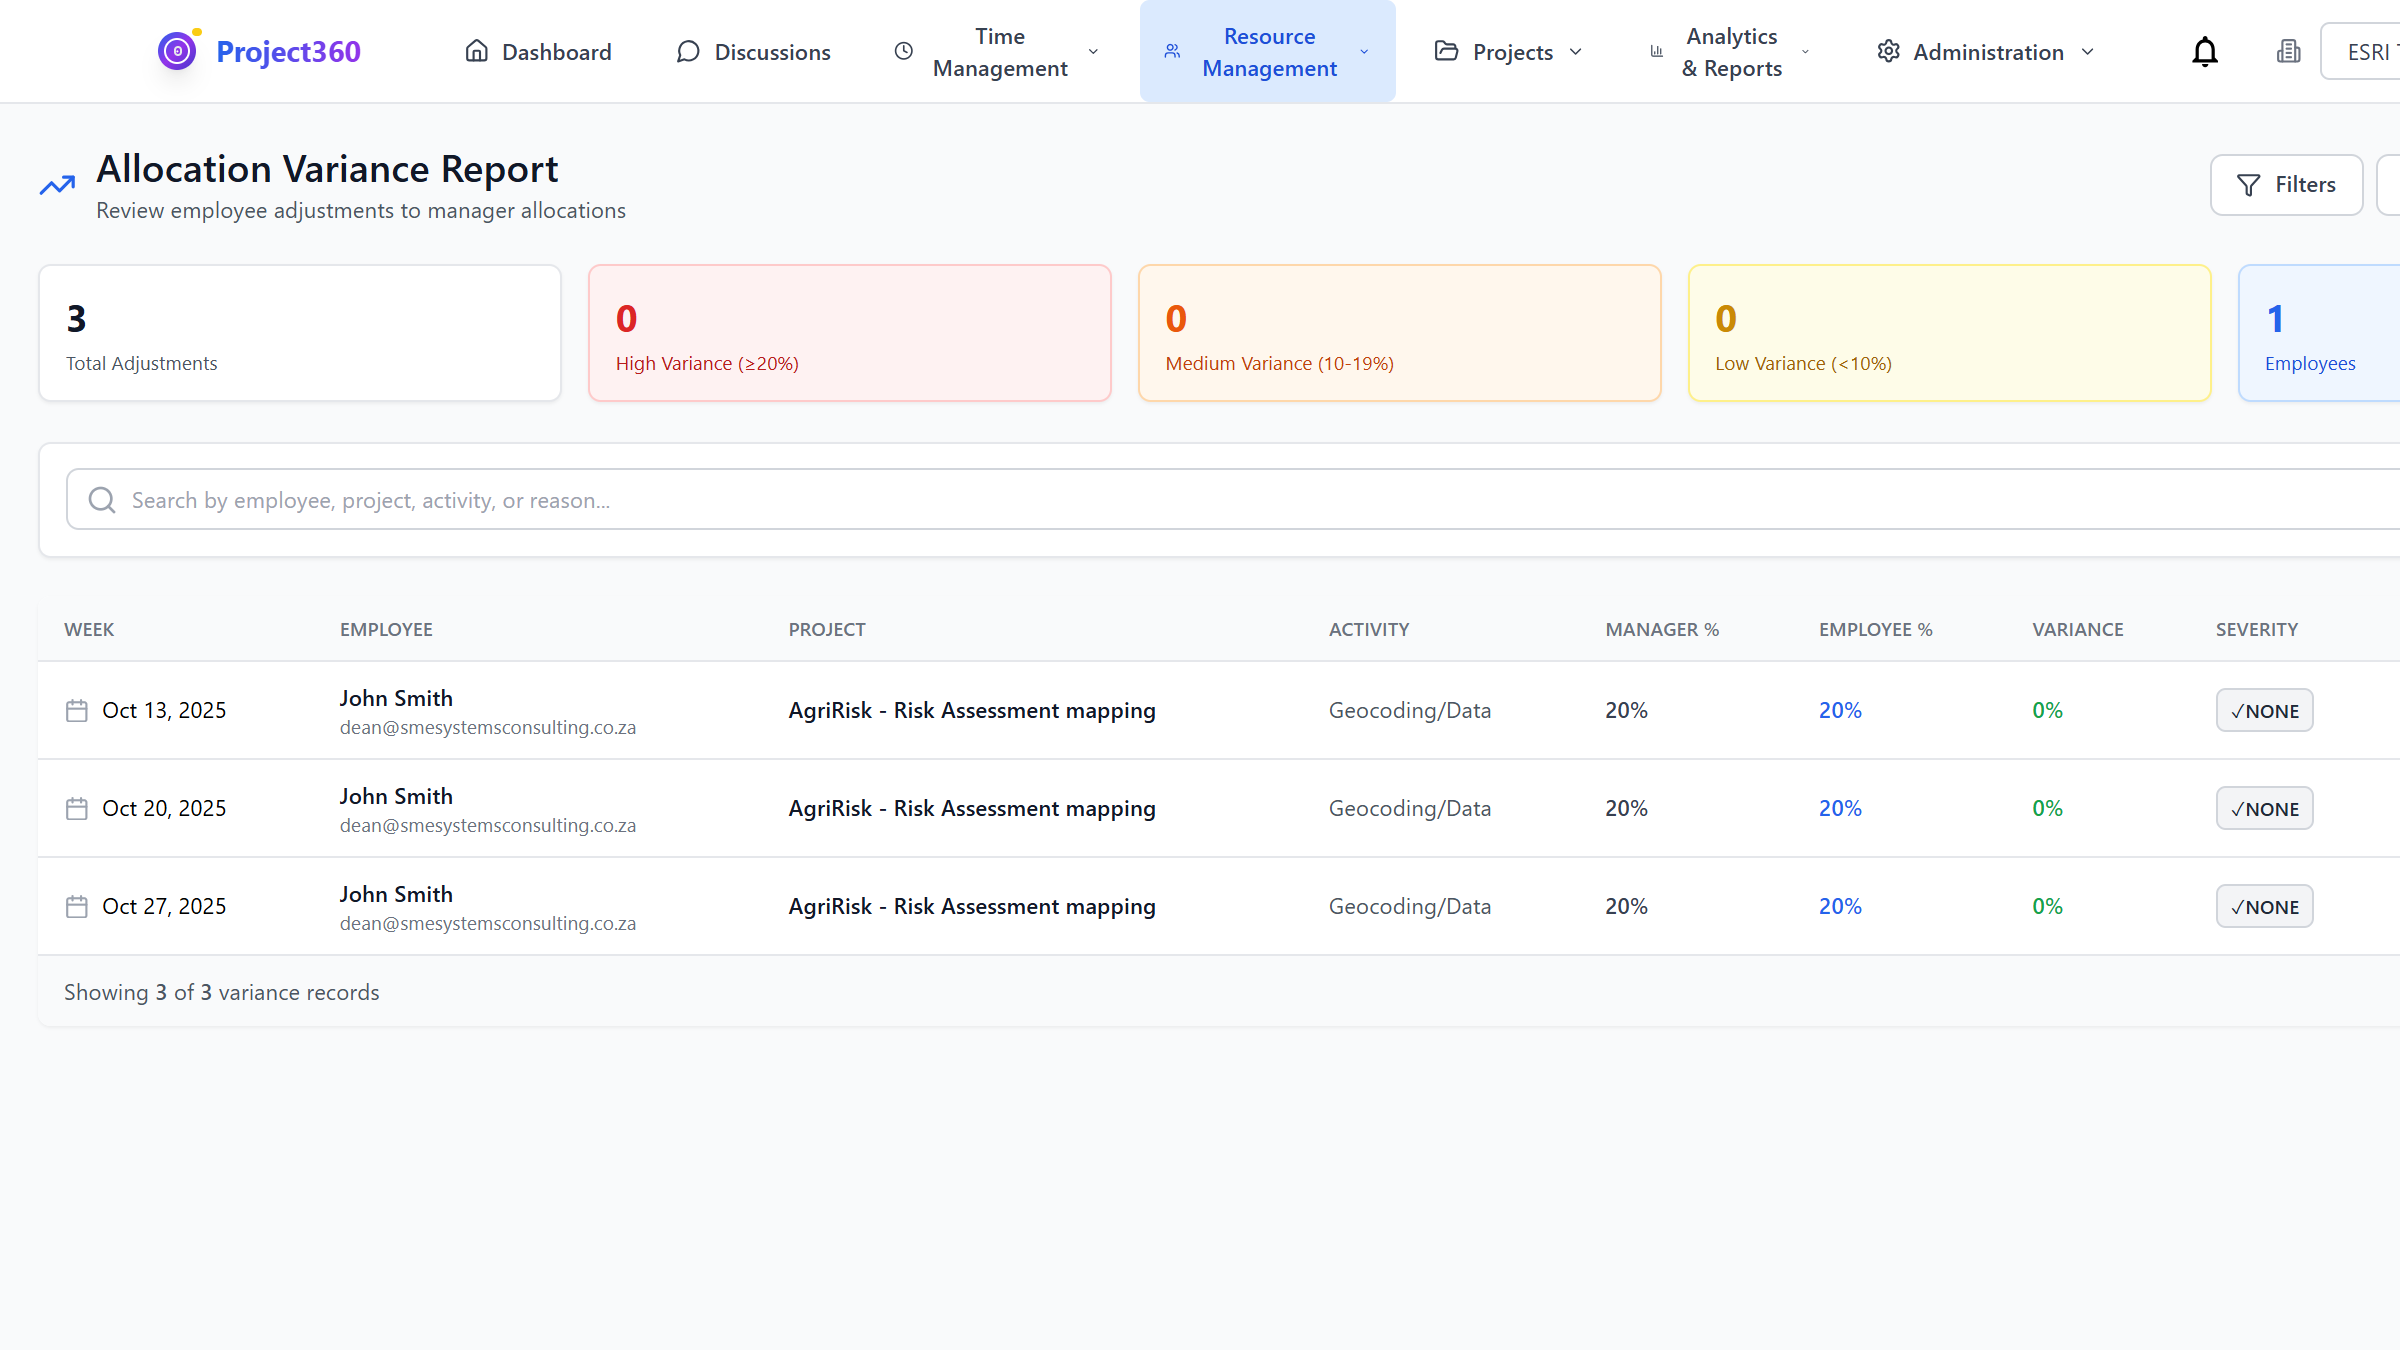Click the Discussions speech bubble icon
Image resolution: width=2400 pixels, height=1350 pixels.
click(x=687, y=51)
